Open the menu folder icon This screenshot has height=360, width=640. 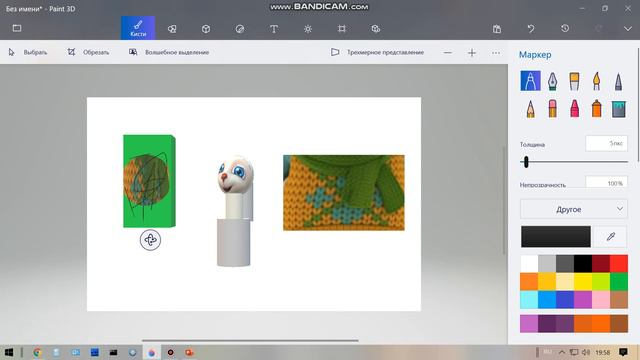[x=17, y=28]
